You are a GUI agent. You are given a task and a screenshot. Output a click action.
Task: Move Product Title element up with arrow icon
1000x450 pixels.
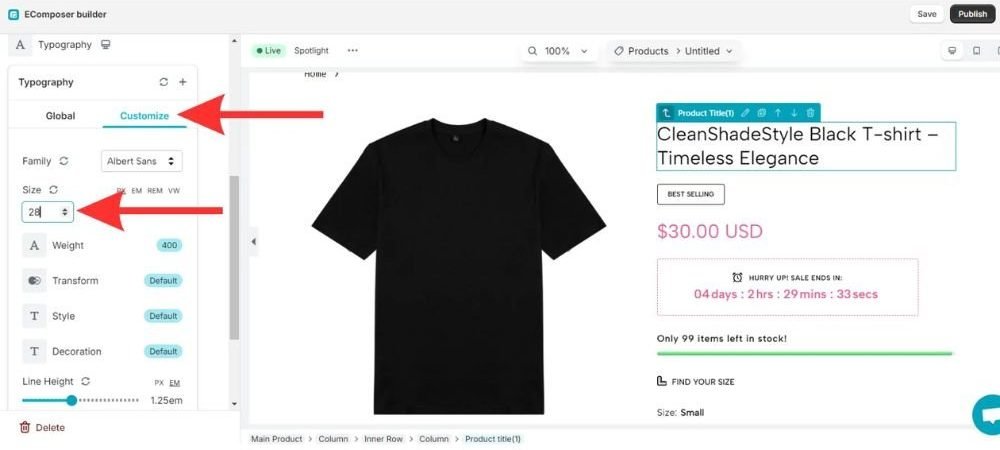click(778, 113)
